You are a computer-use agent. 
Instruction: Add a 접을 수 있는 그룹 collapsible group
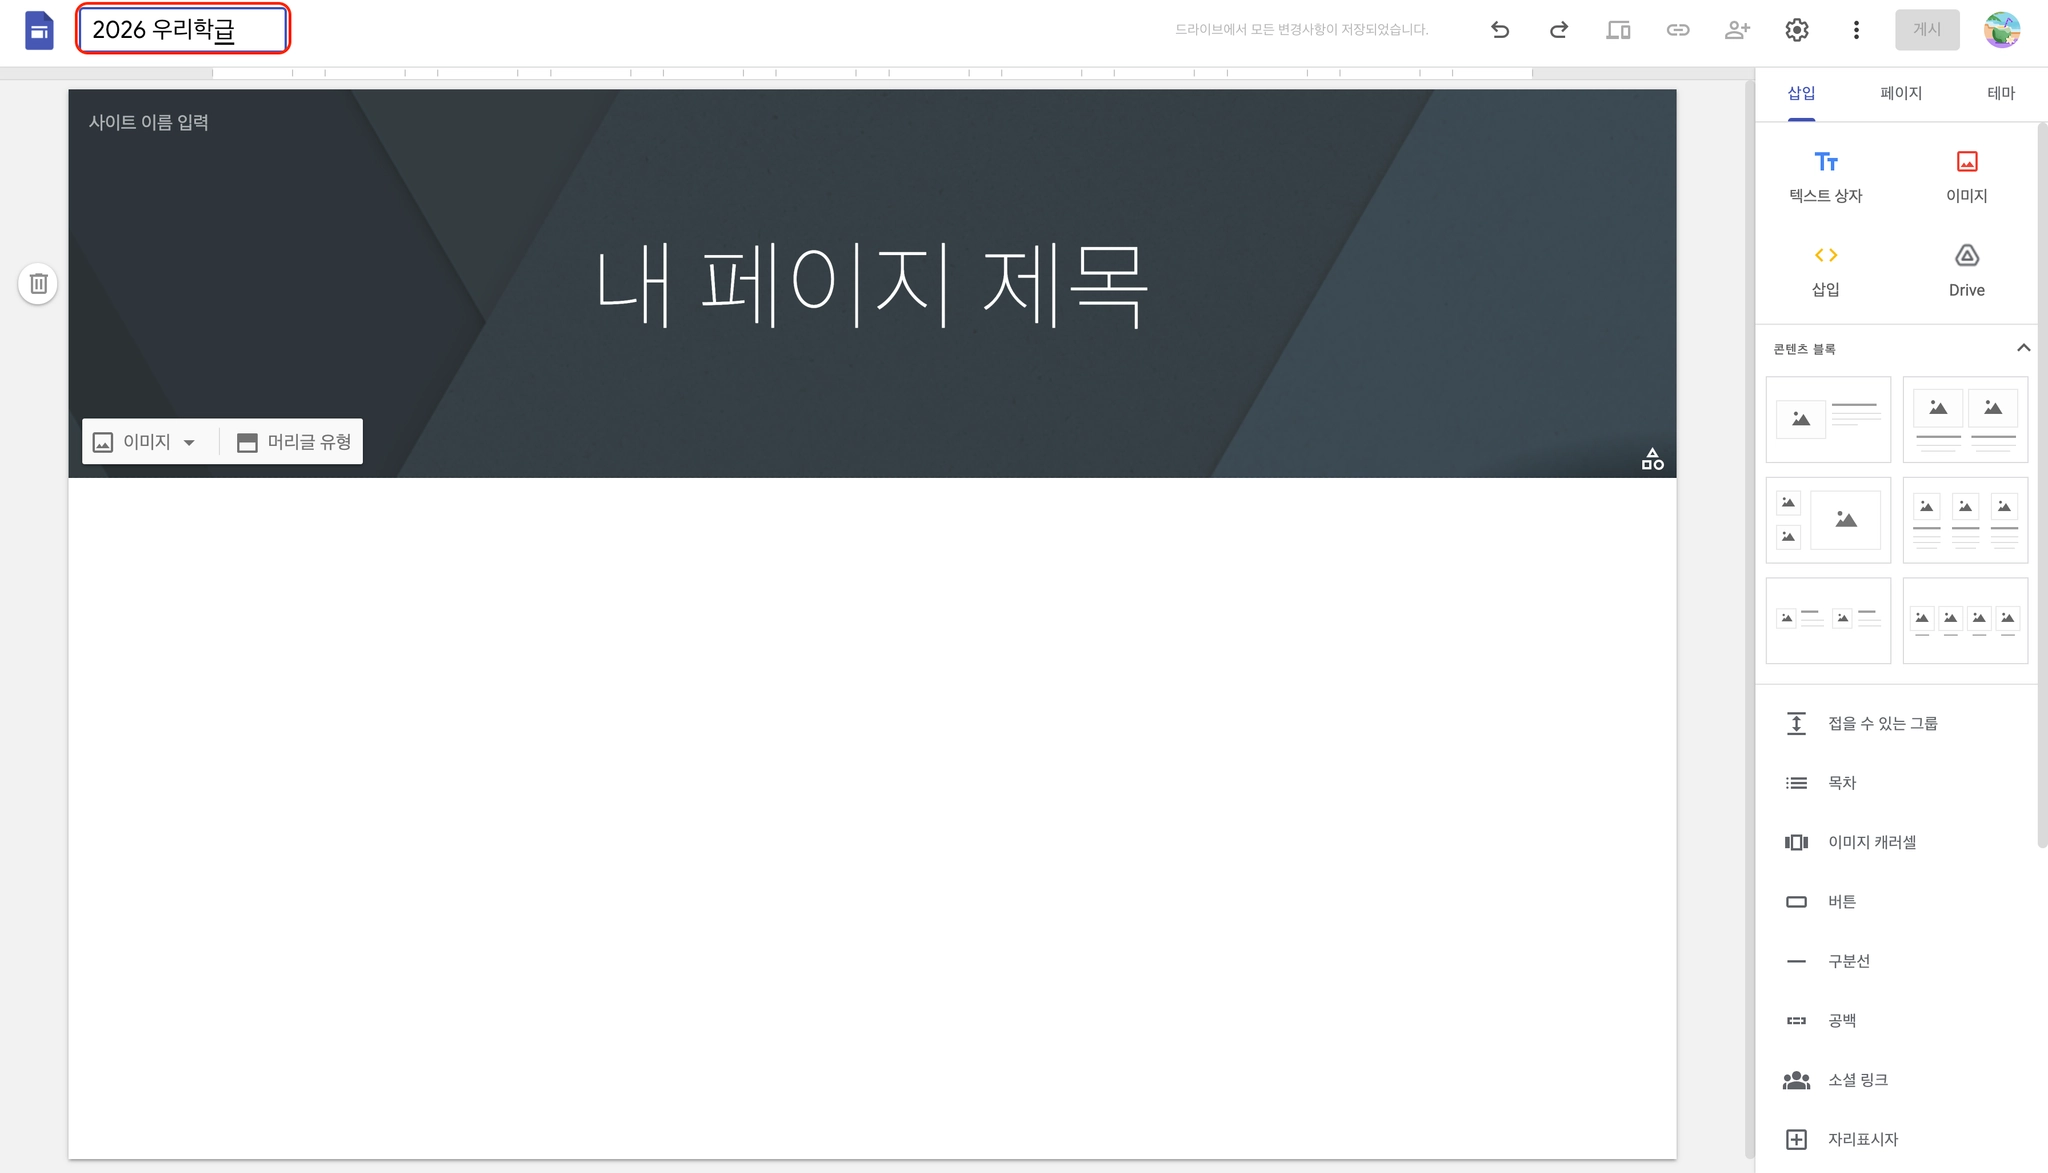(x=1882, y=723)
